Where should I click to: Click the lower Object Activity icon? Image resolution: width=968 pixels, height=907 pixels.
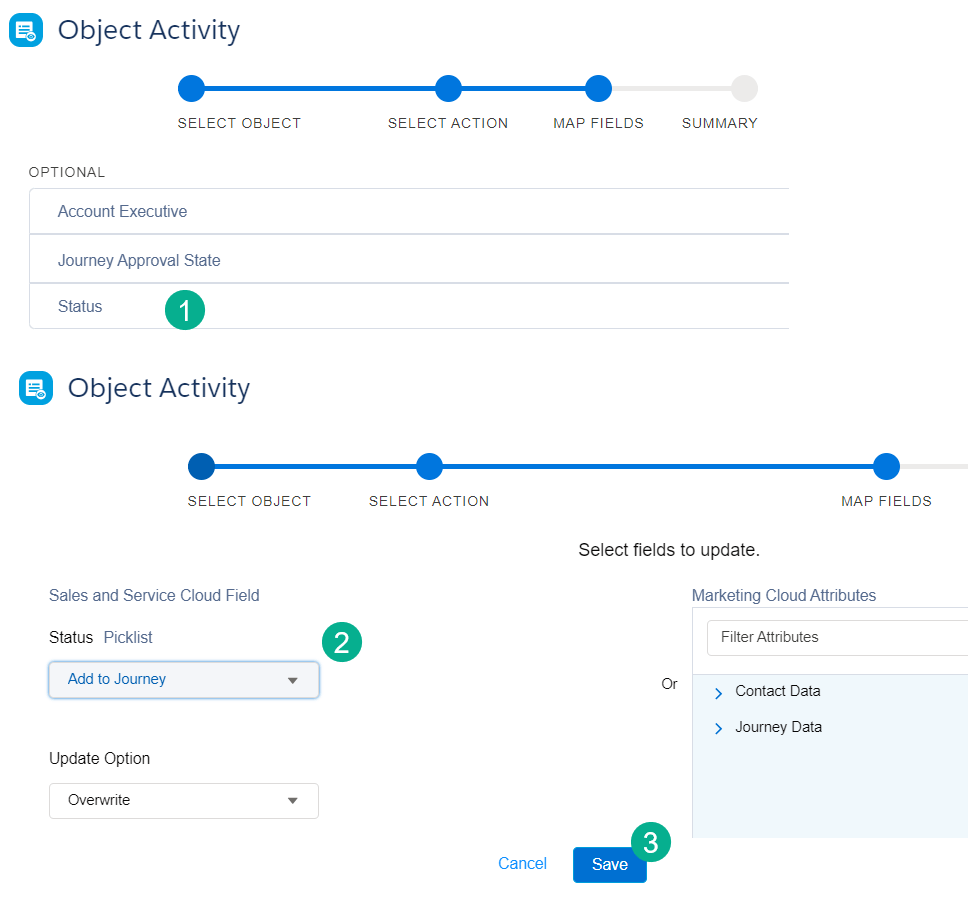[36, 388]
